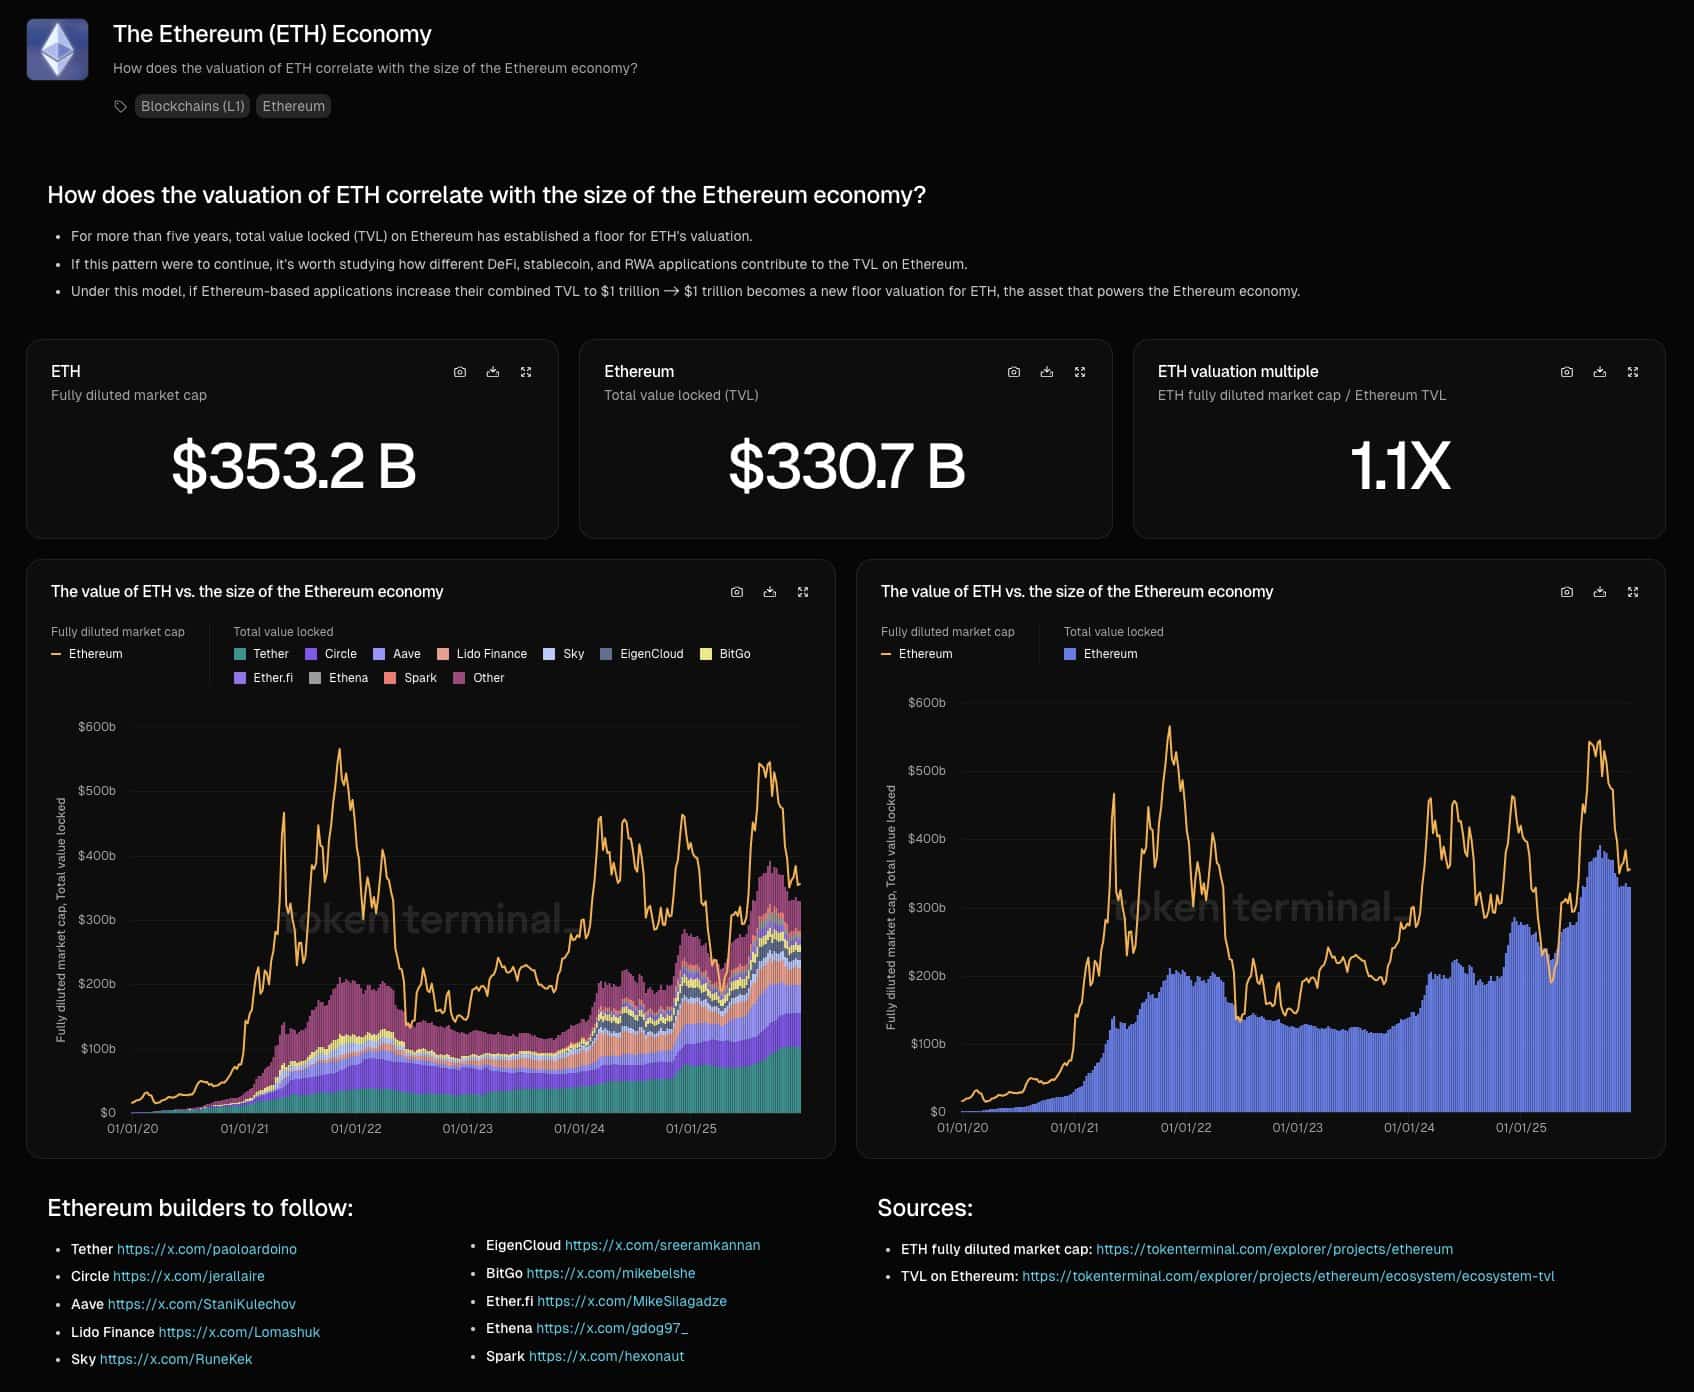This screenshot has width=1694, height=1392.
Task: Click the Other color swatch in the legend
Action: point(459,678)
